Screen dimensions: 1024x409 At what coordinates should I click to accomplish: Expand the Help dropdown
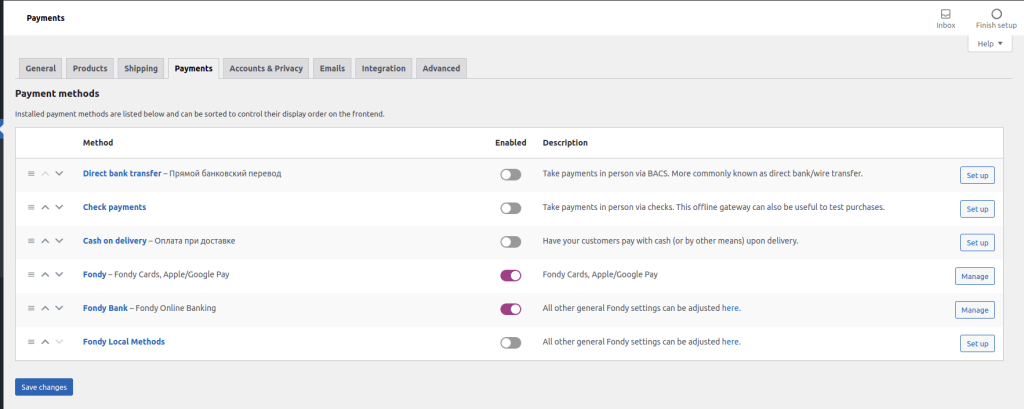988,44
